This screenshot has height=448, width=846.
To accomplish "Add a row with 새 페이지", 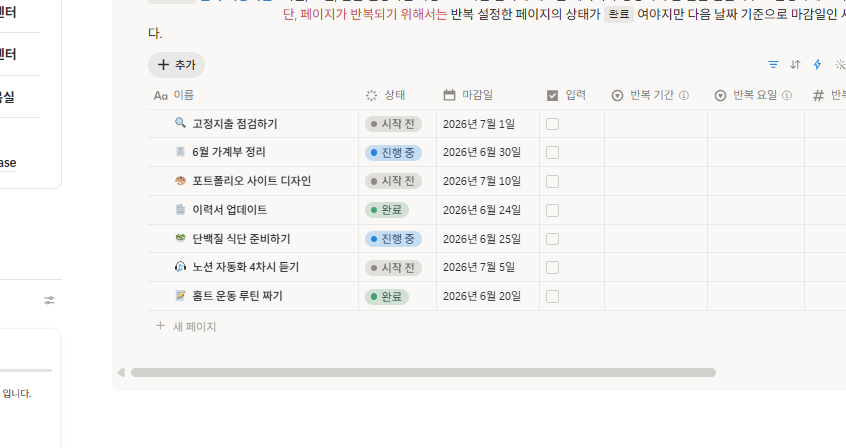I will (186, 327).
